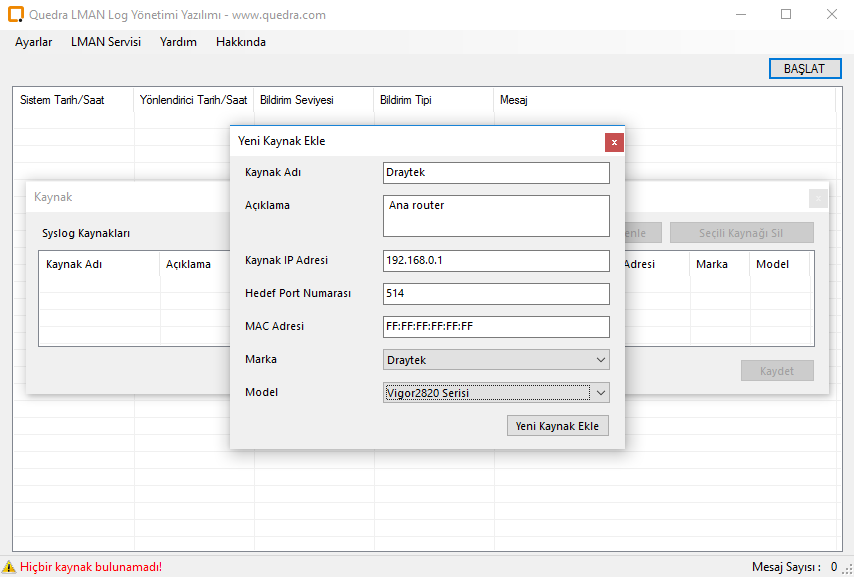The image size is (854, 577).
Task: Edit the Kaynak IP Adresi field
Action: pyautogui.click(x=495, y=261)
